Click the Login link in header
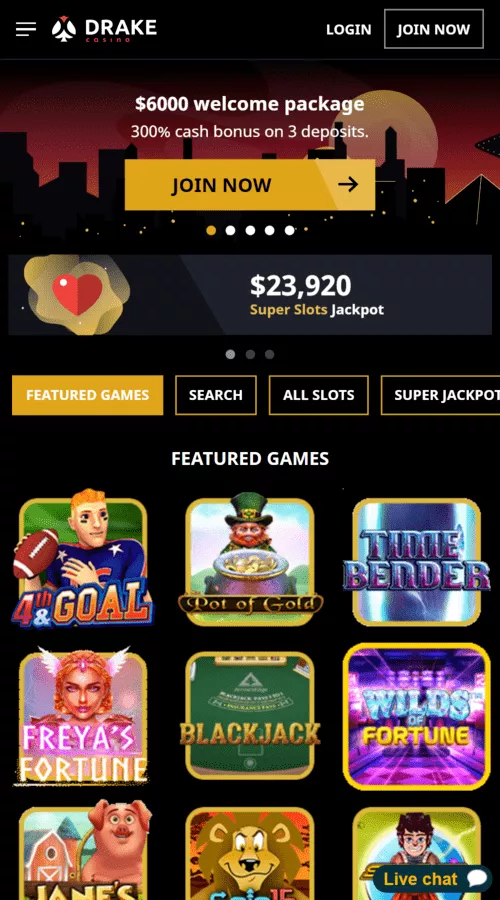500x900 pixels. [348, 29]
